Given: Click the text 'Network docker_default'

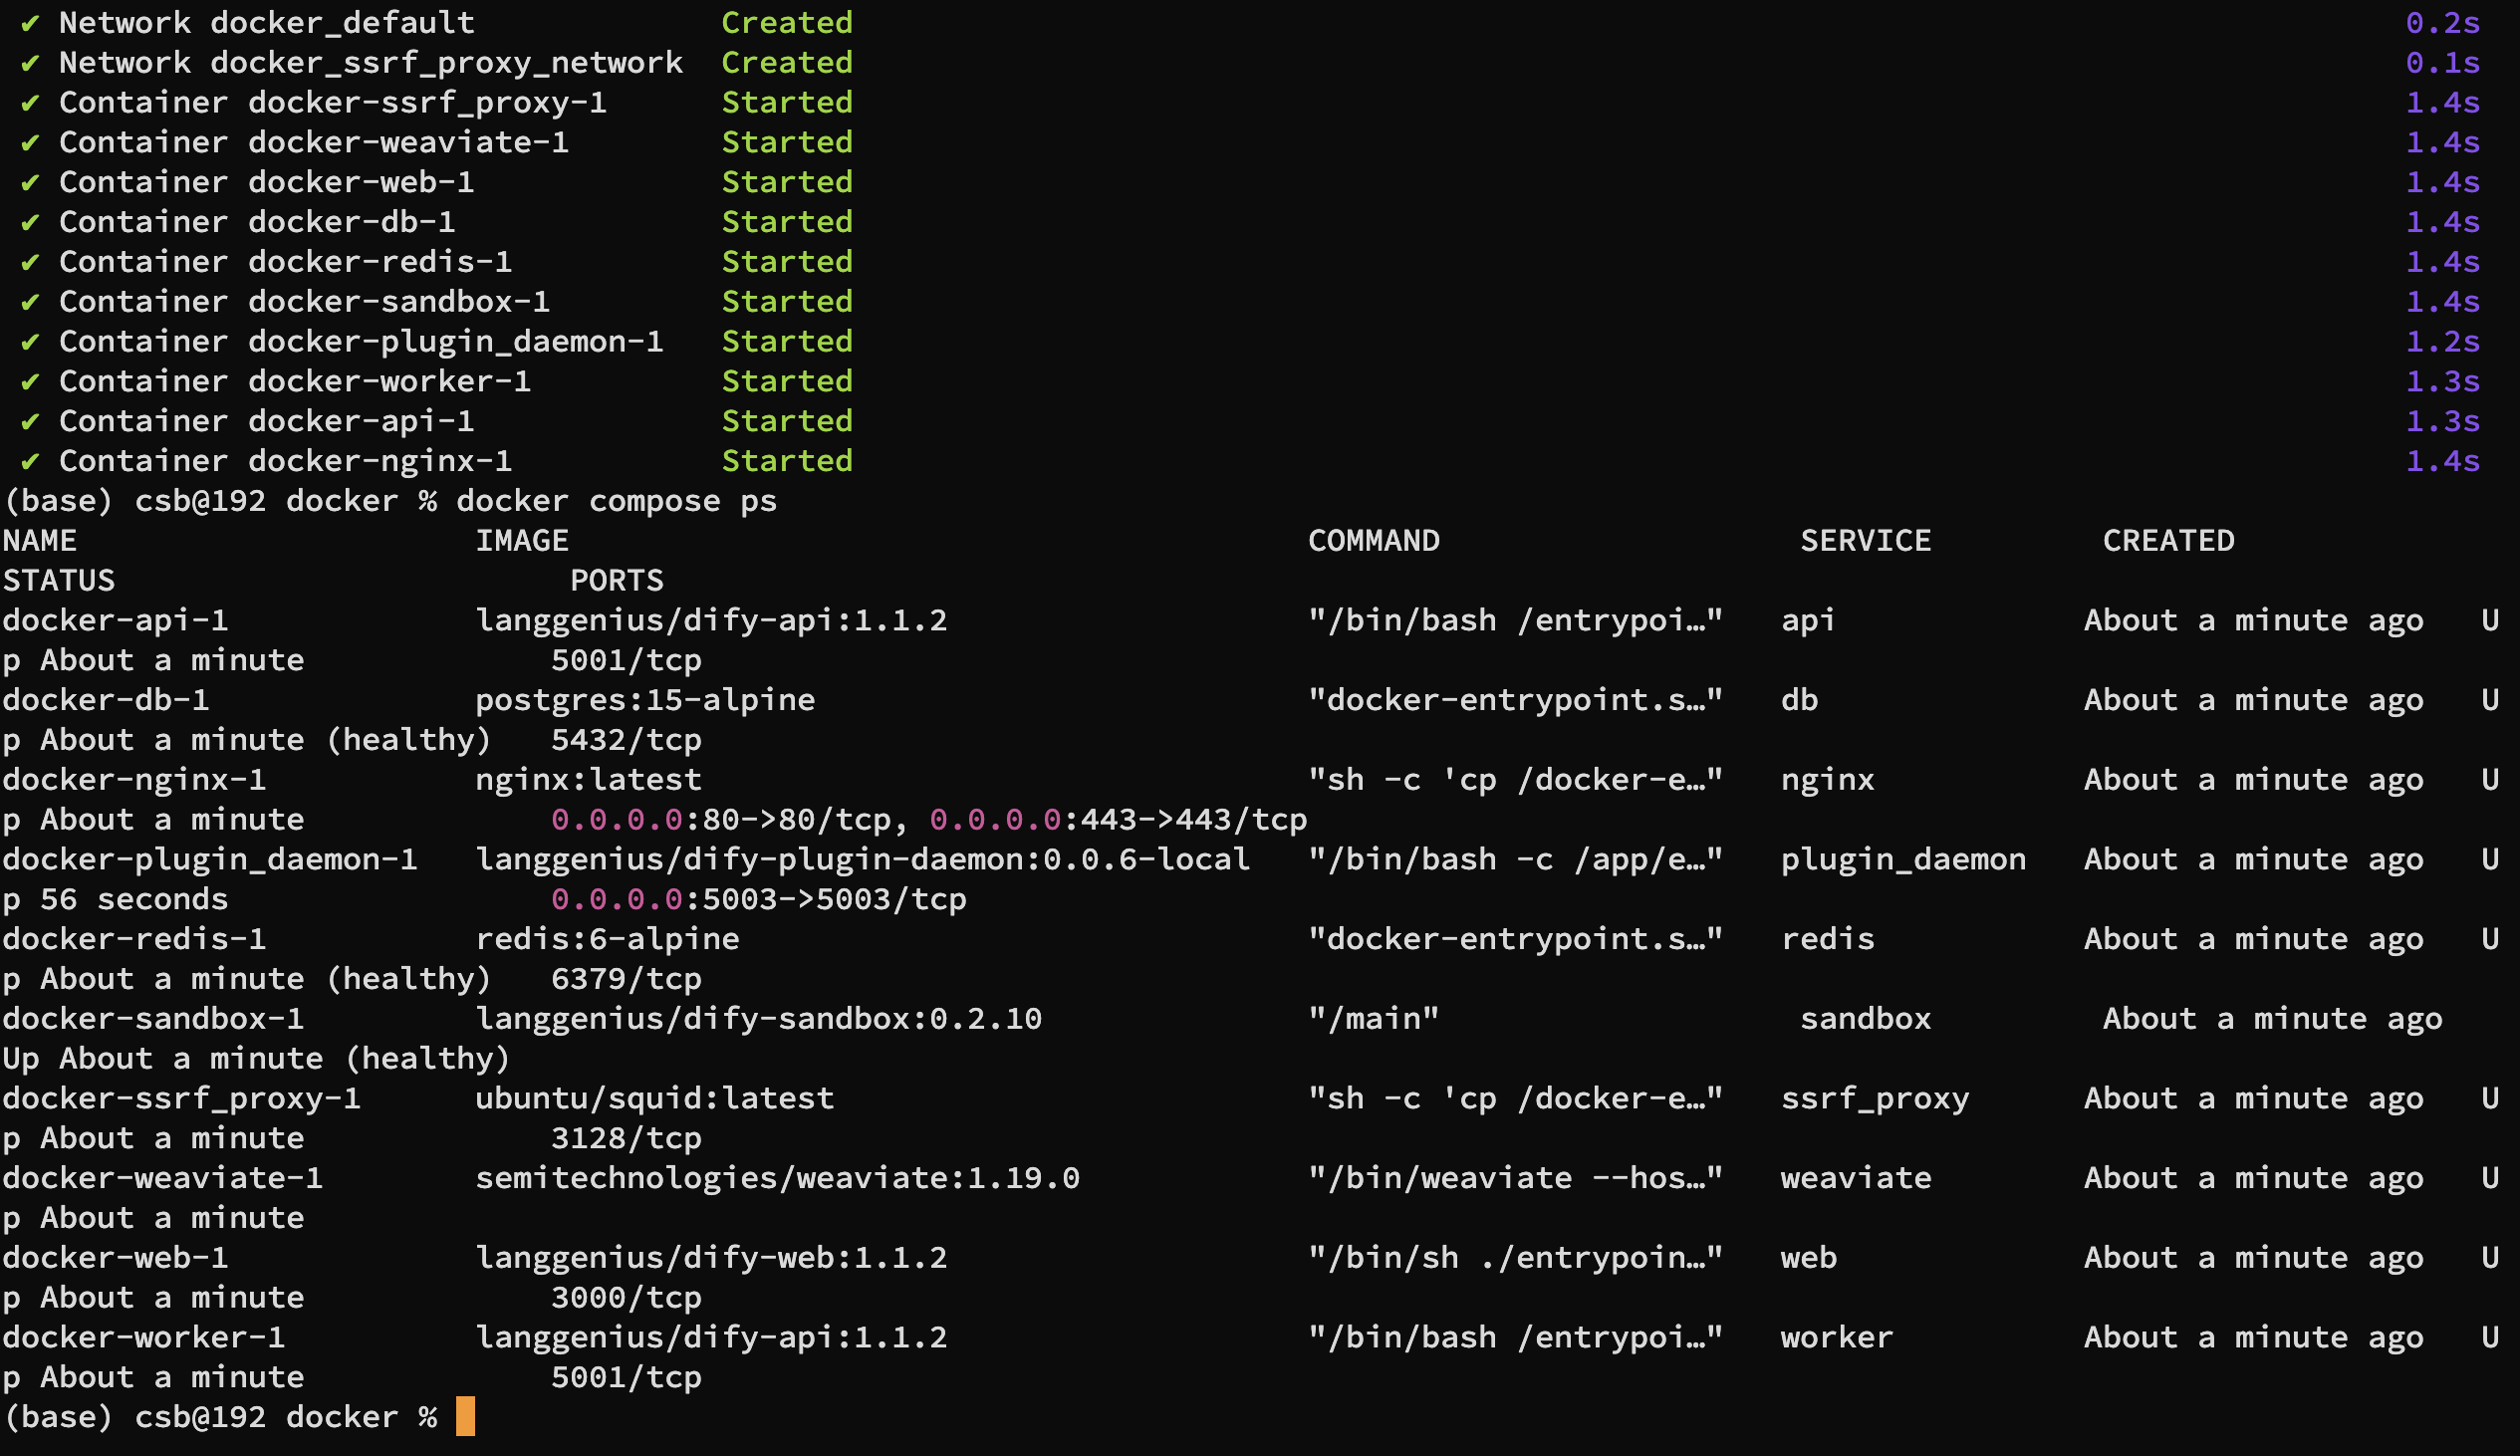Looking at the screenshot, I should [x=266, y=22].
